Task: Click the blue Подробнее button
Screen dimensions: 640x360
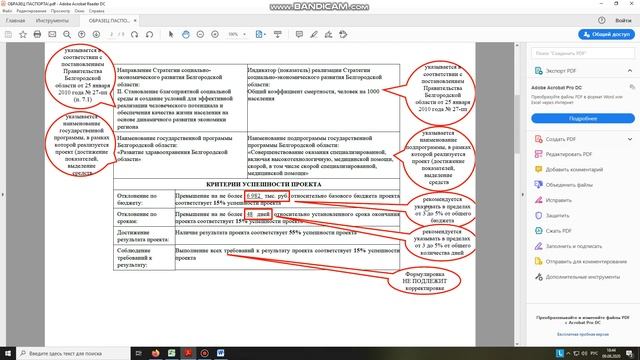Action: 582,118
